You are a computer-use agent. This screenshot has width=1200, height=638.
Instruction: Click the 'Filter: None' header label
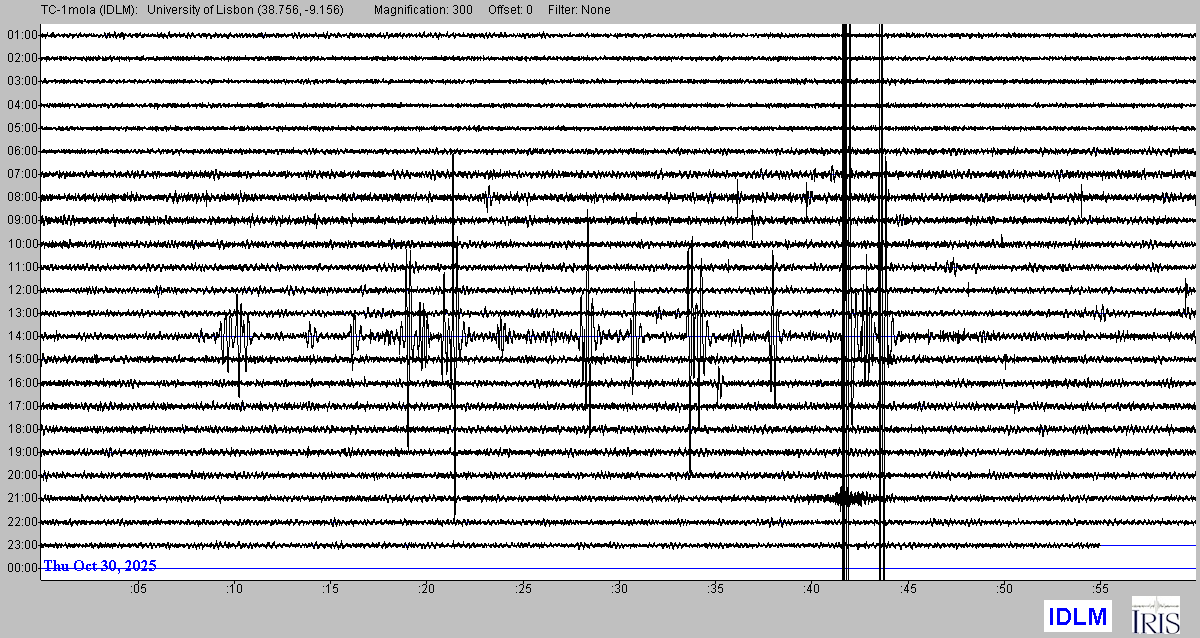tap(579, 10)
